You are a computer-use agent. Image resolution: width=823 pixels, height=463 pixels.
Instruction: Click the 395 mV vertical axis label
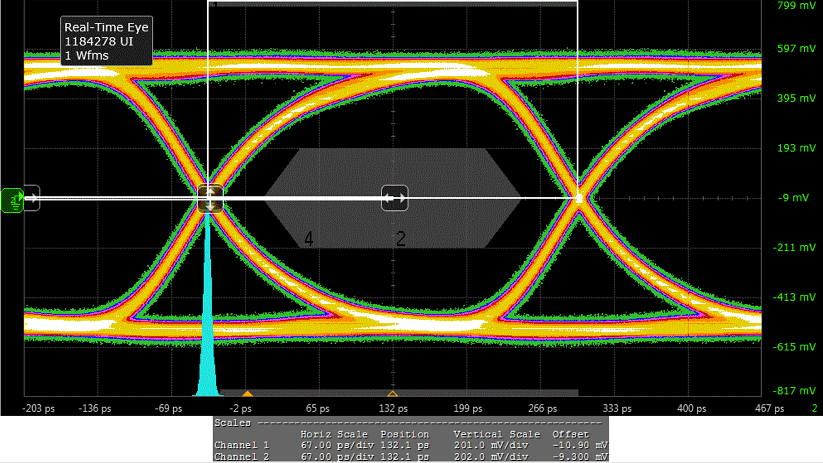796,98
